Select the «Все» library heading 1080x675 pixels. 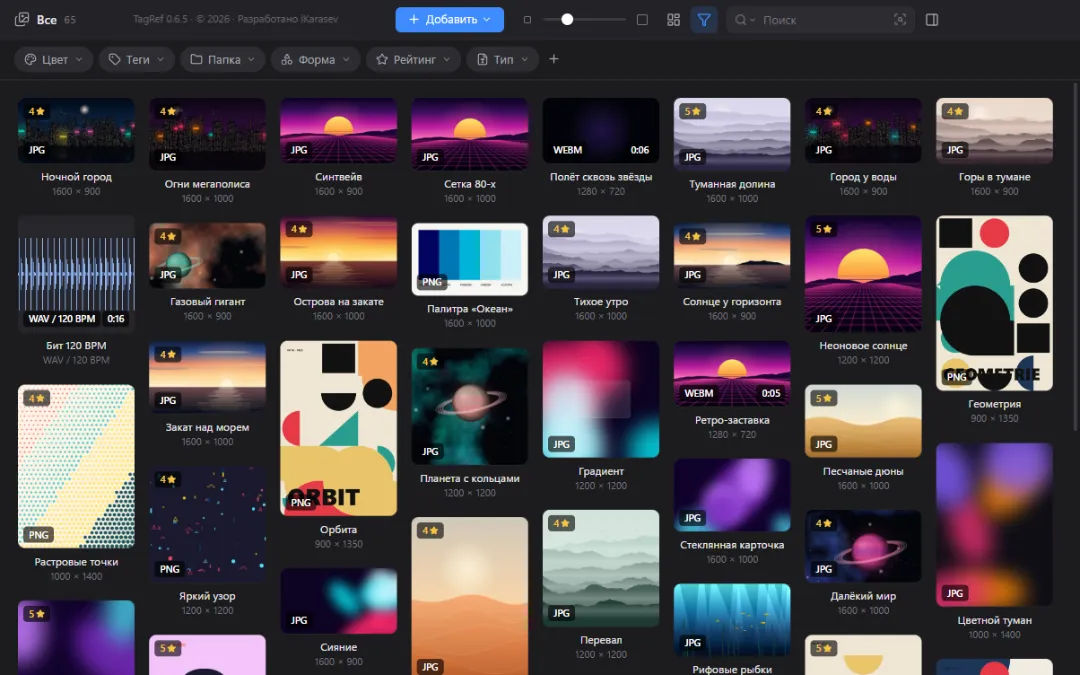coord(47,20)
